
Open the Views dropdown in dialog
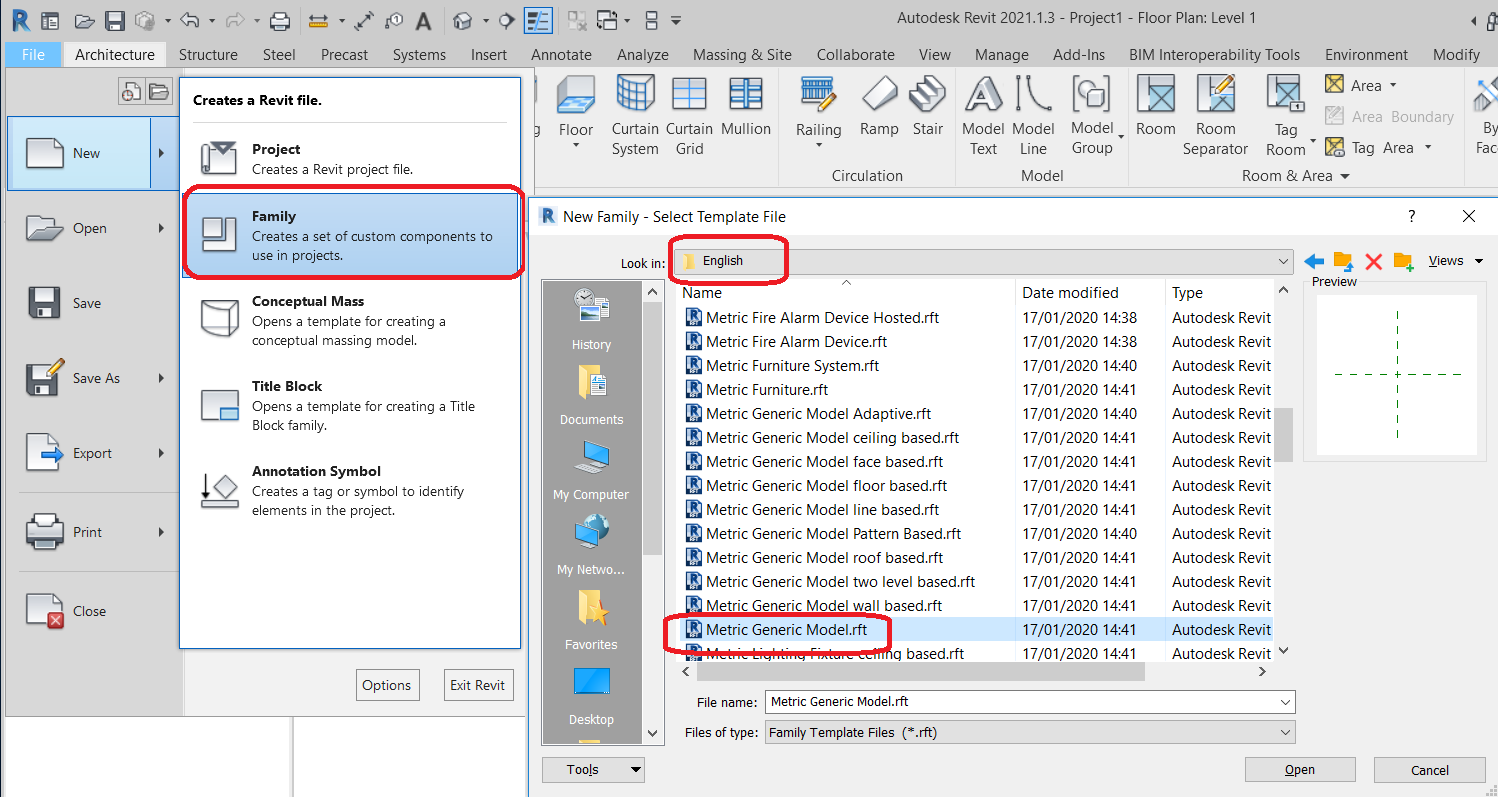(1454, 261)
